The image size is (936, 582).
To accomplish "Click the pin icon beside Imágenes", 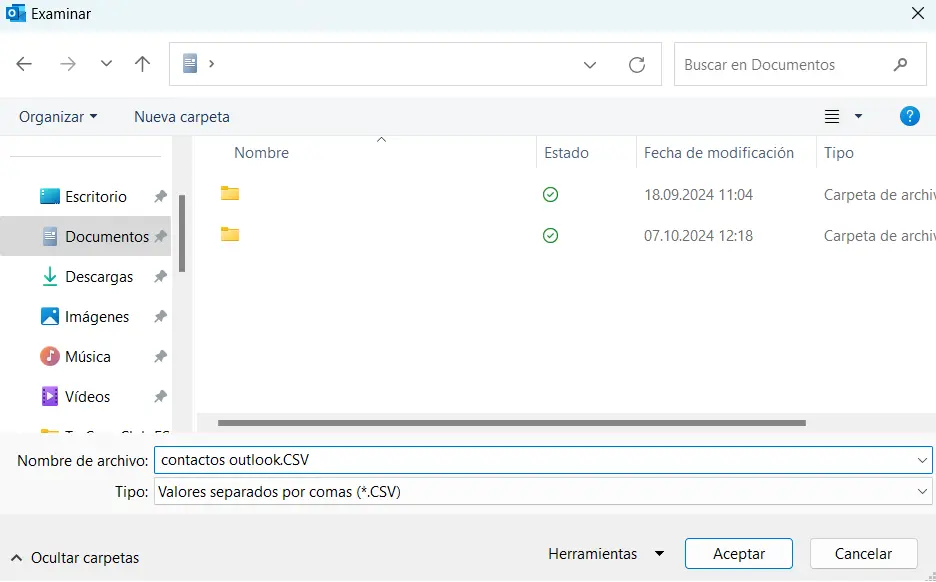I will click(160, 317).
